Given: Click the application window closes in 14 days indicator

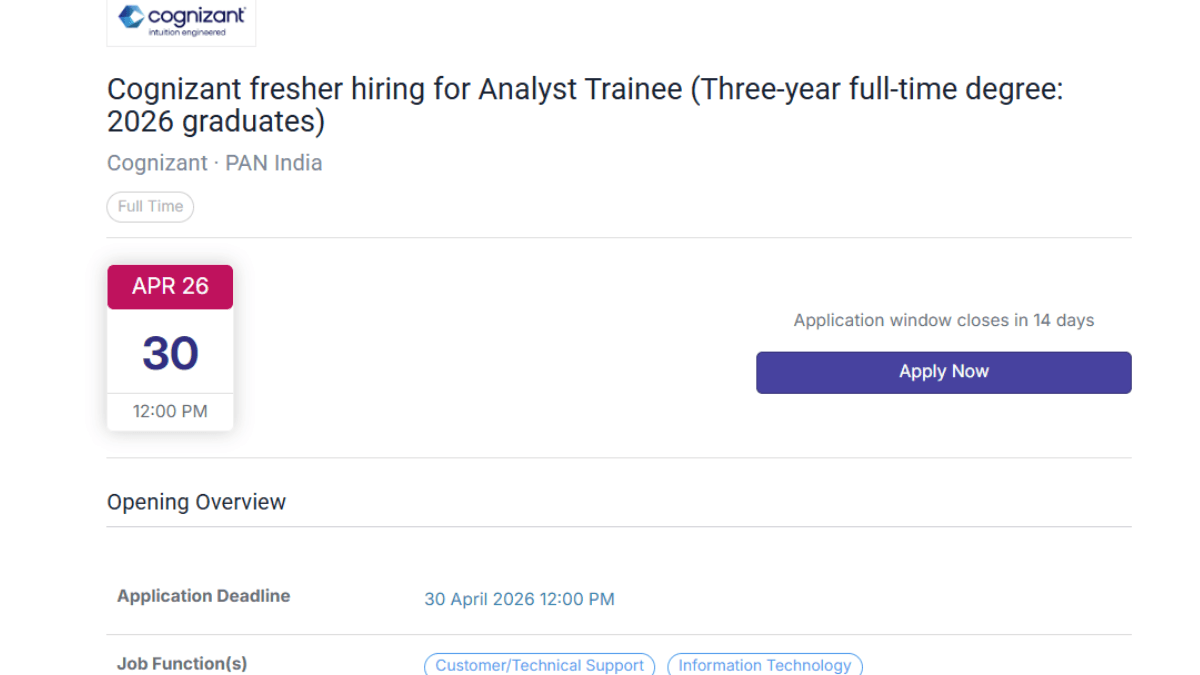Looking at the screenshot, I should [x=943, y=320].
